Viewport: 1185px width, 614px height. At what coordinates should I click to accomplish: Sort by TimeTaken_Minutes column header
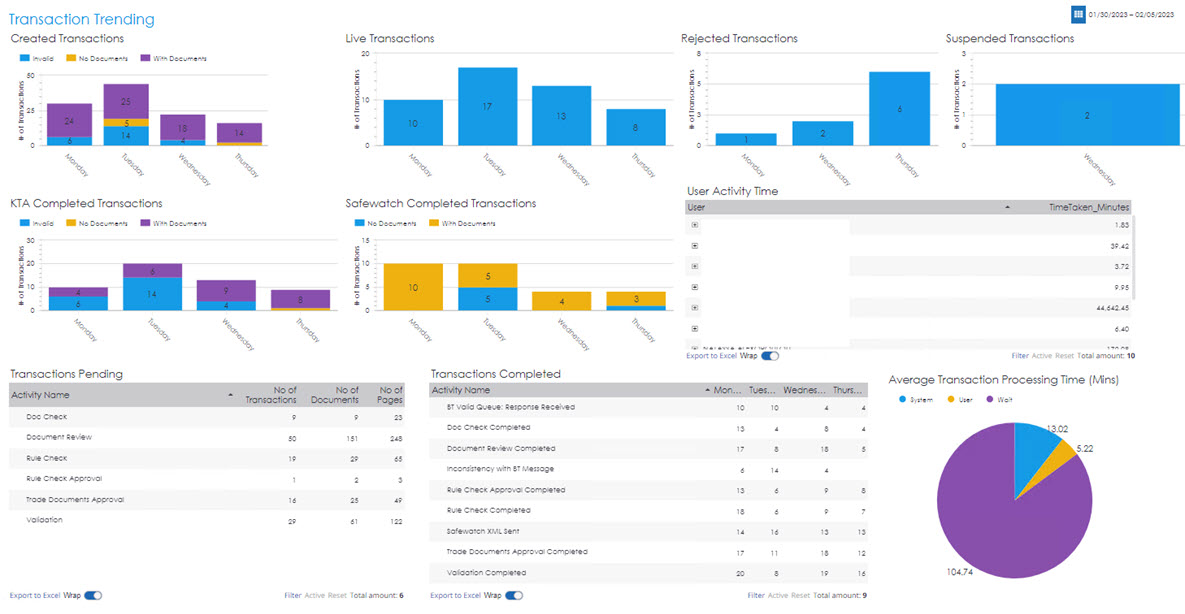click(1088, 207)
